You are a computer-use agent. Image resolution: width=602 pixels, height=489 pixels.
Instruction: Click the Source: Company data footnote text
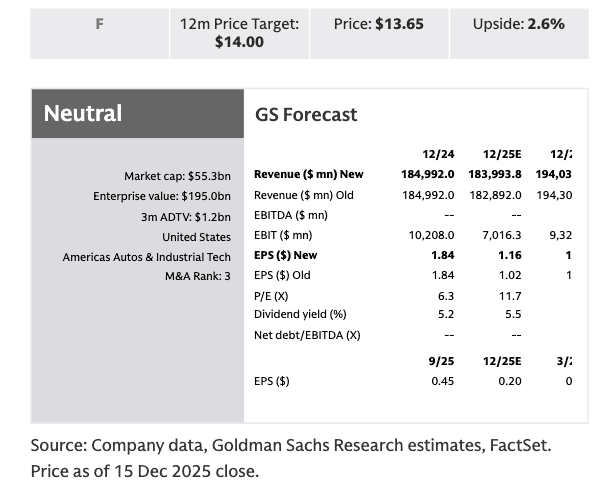(290, 446)
